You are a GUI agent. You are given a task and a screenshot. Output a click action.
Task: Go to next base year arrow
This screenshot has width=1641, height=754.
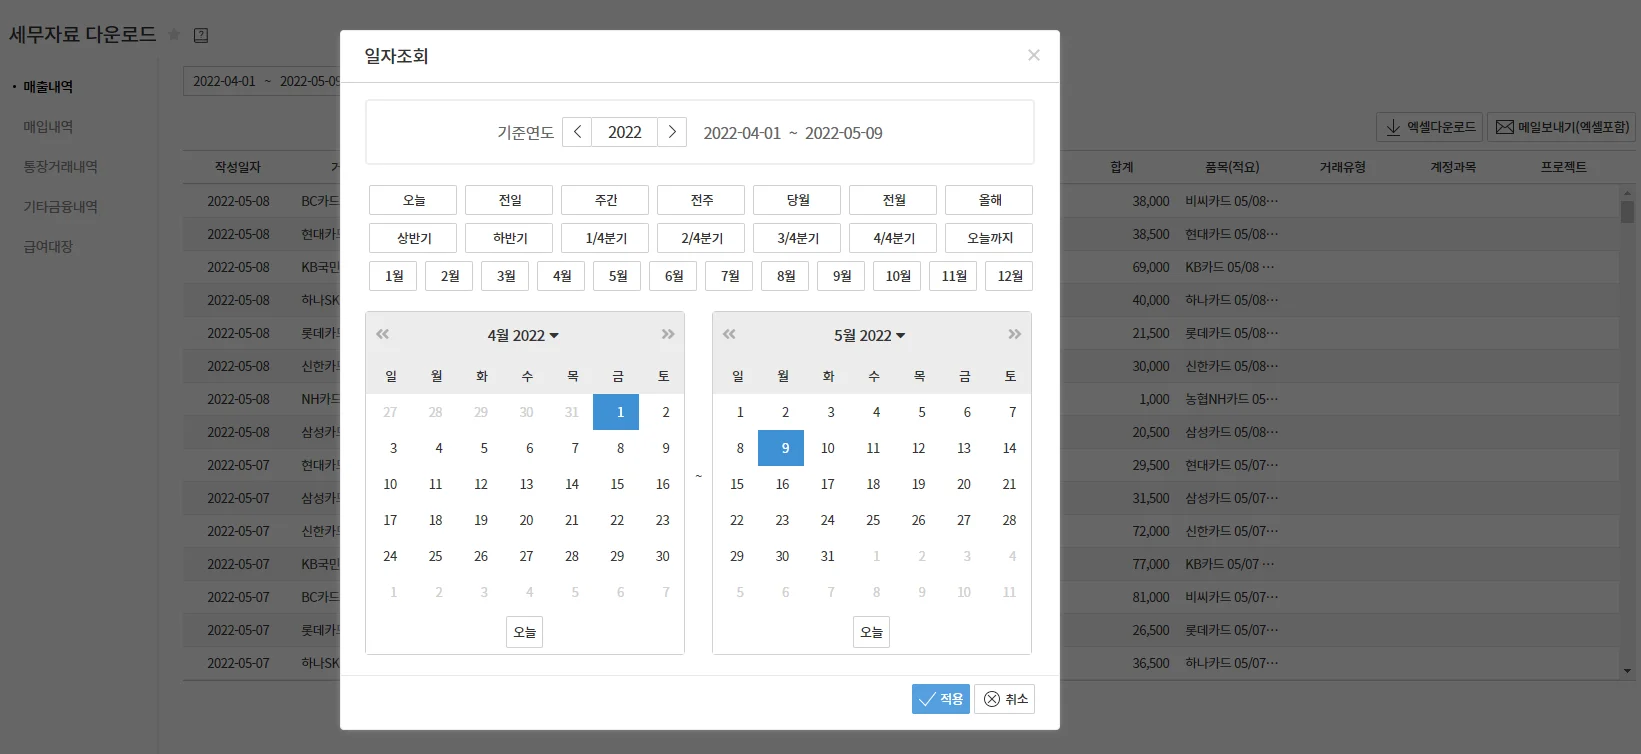point(672,132)
